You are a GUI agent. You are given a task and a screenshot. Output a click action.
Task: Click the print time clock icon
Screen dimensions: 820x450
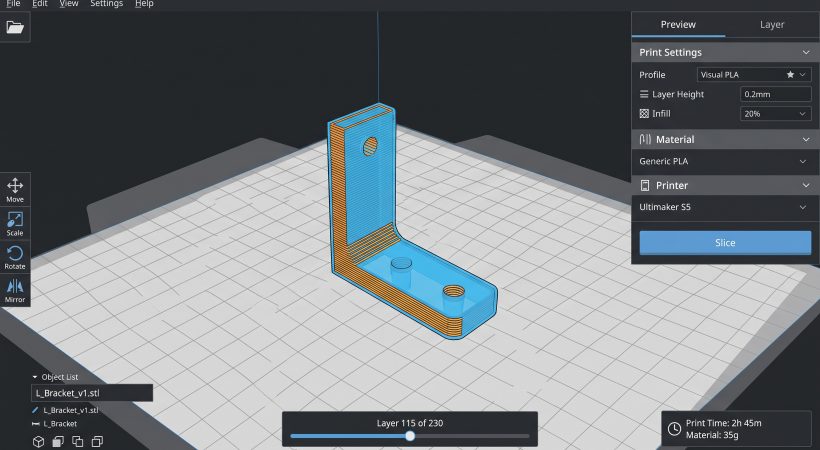675,429
